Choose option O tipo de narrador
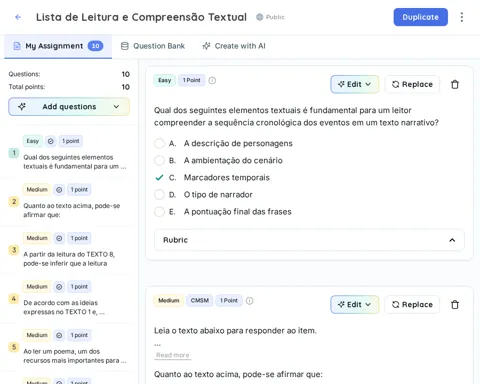 tap(159, 194)
